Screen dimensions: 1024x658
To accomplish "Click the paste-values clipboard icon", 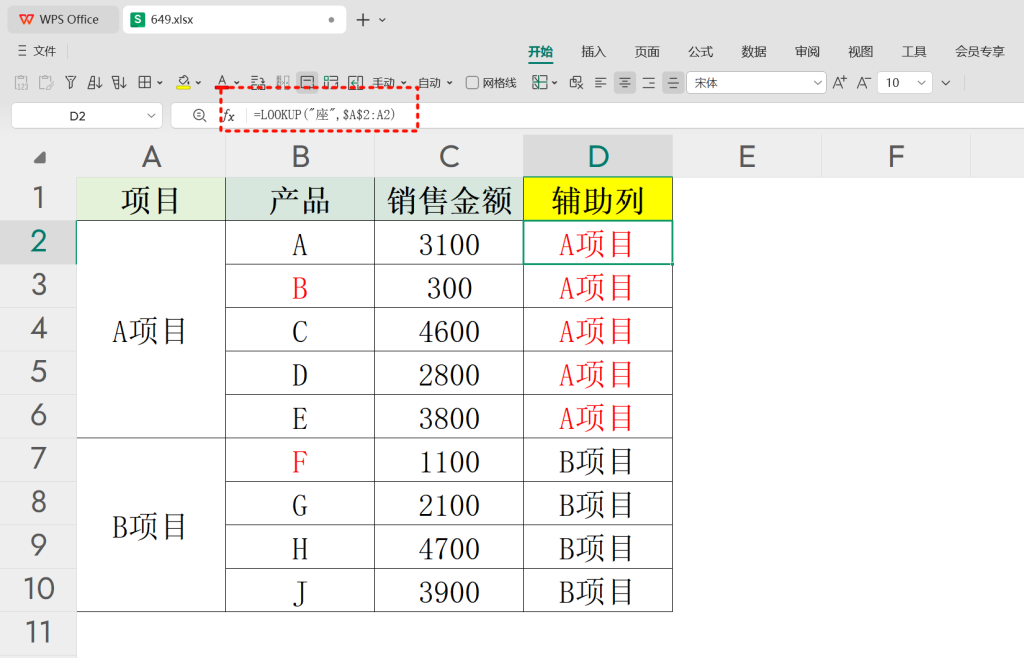I will 22,83.
